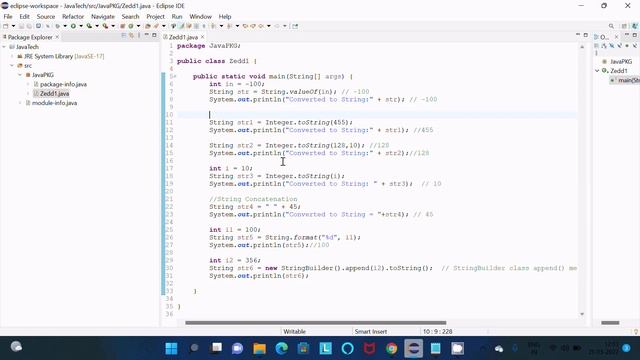Open File Explorer from taskbar
The image size is (640, 360).
[259, 349]
